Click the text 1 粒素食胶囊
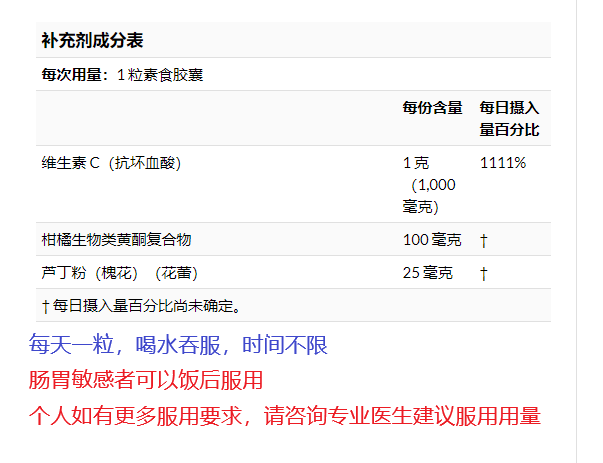This screenshot has height=463, width=603. 160,75
